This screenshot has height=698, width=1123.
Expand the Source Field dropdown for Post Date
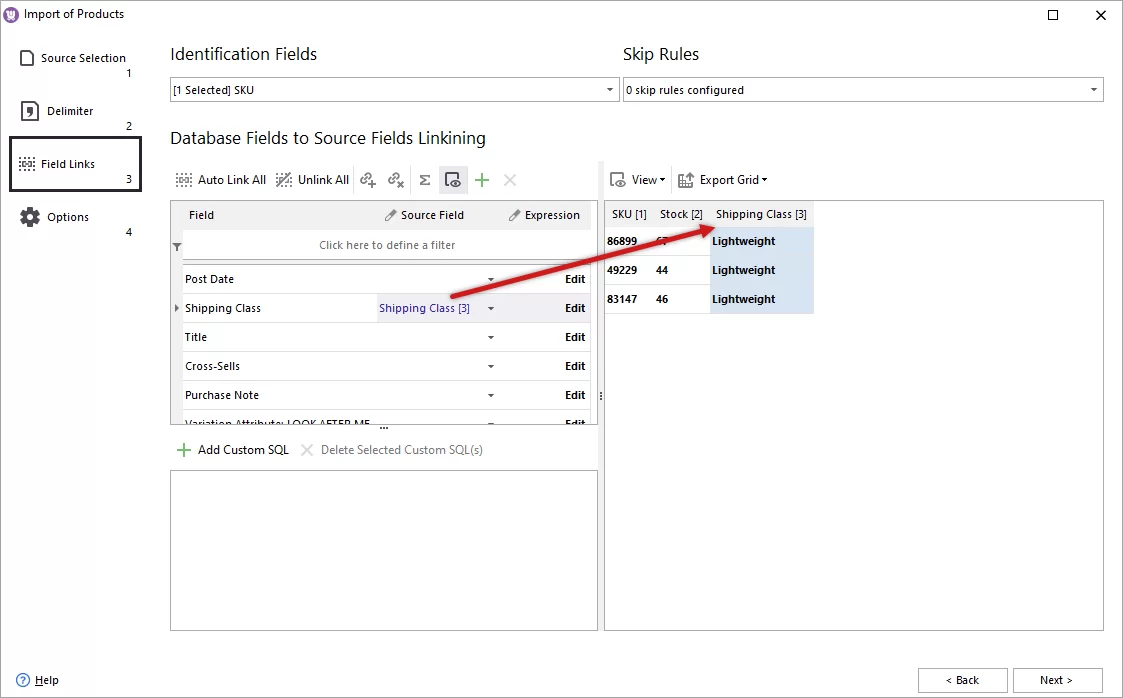pyautogui.click(x=490, y=279)
